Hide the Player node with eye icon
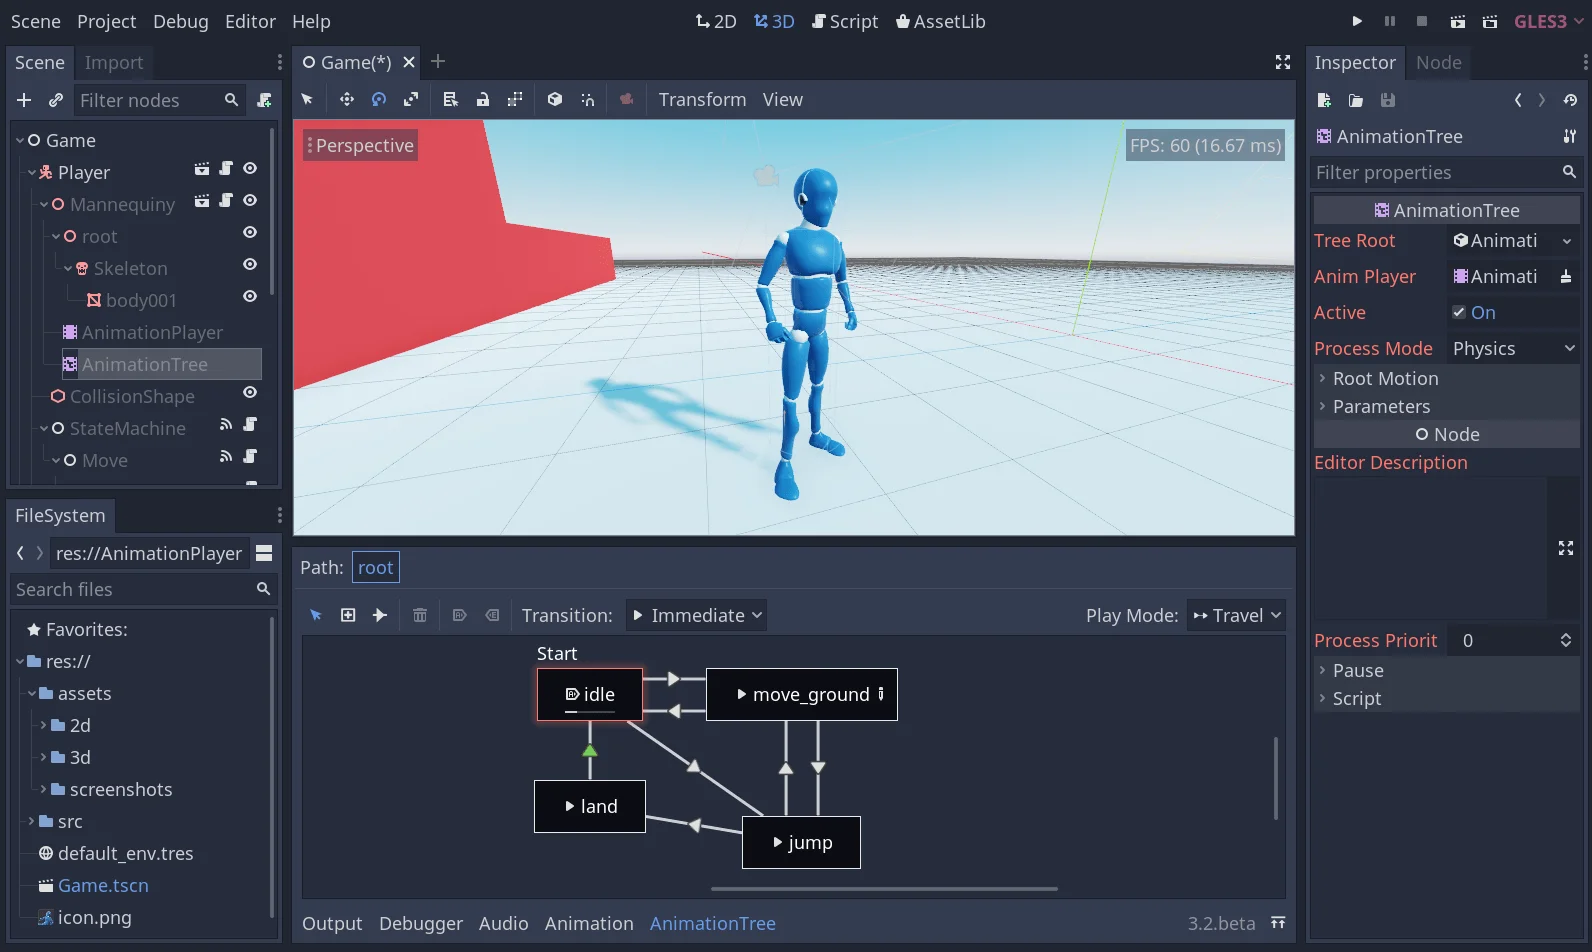 [x=250, y=169]
